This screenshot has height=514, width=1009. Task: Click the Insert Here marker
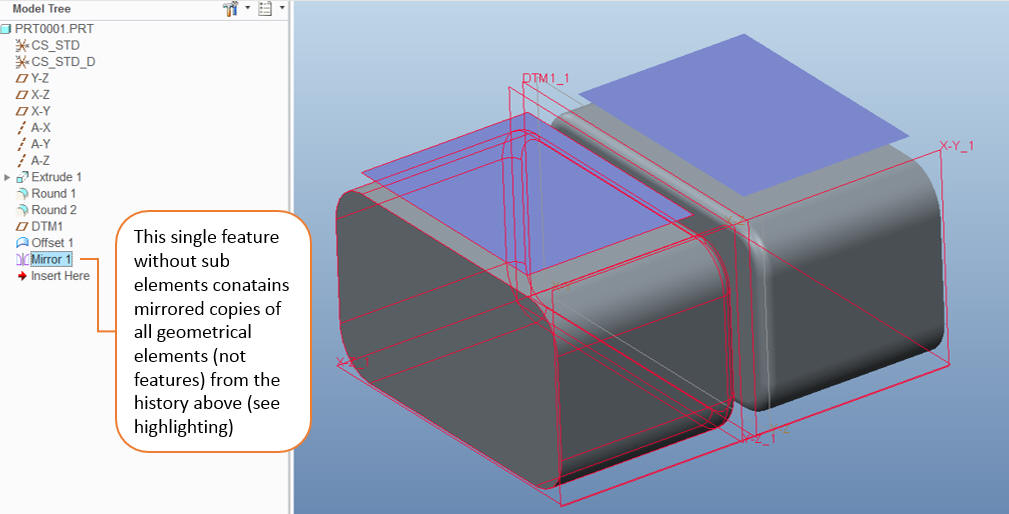point(60,276)
